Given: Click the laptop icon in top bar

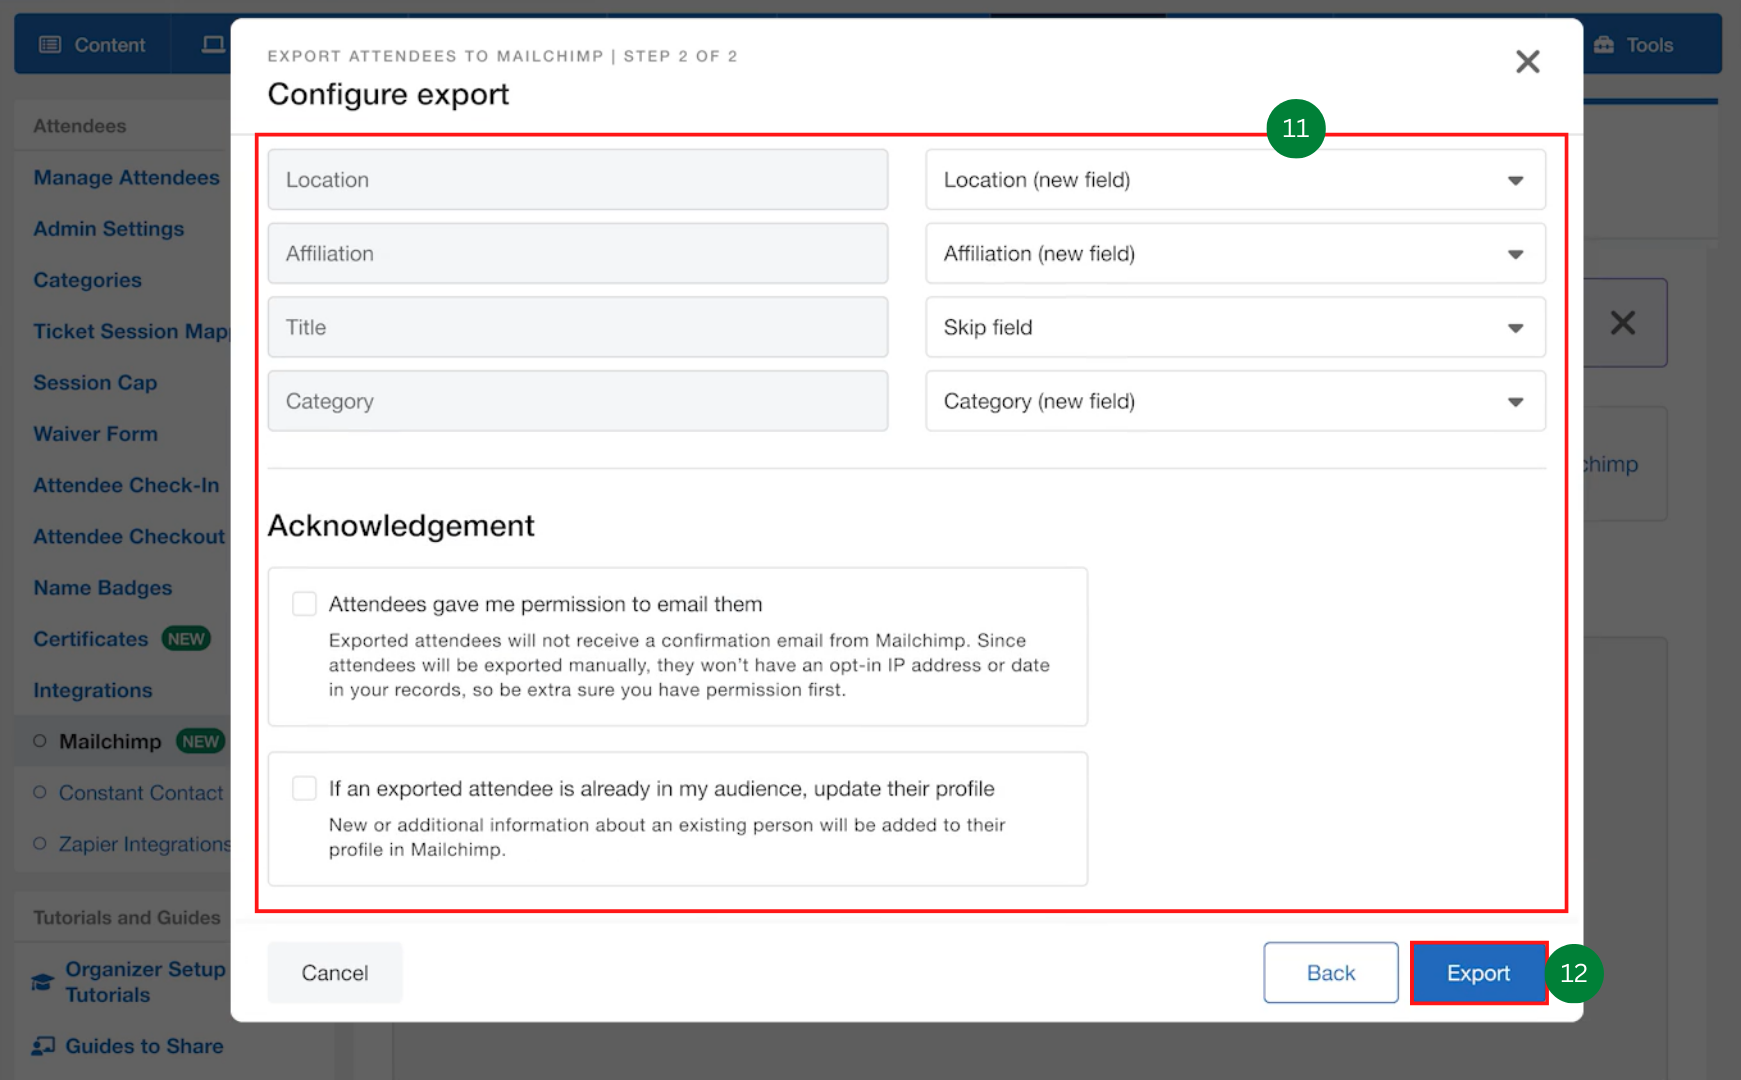Looking at the screenshot, I should [213, 45].
